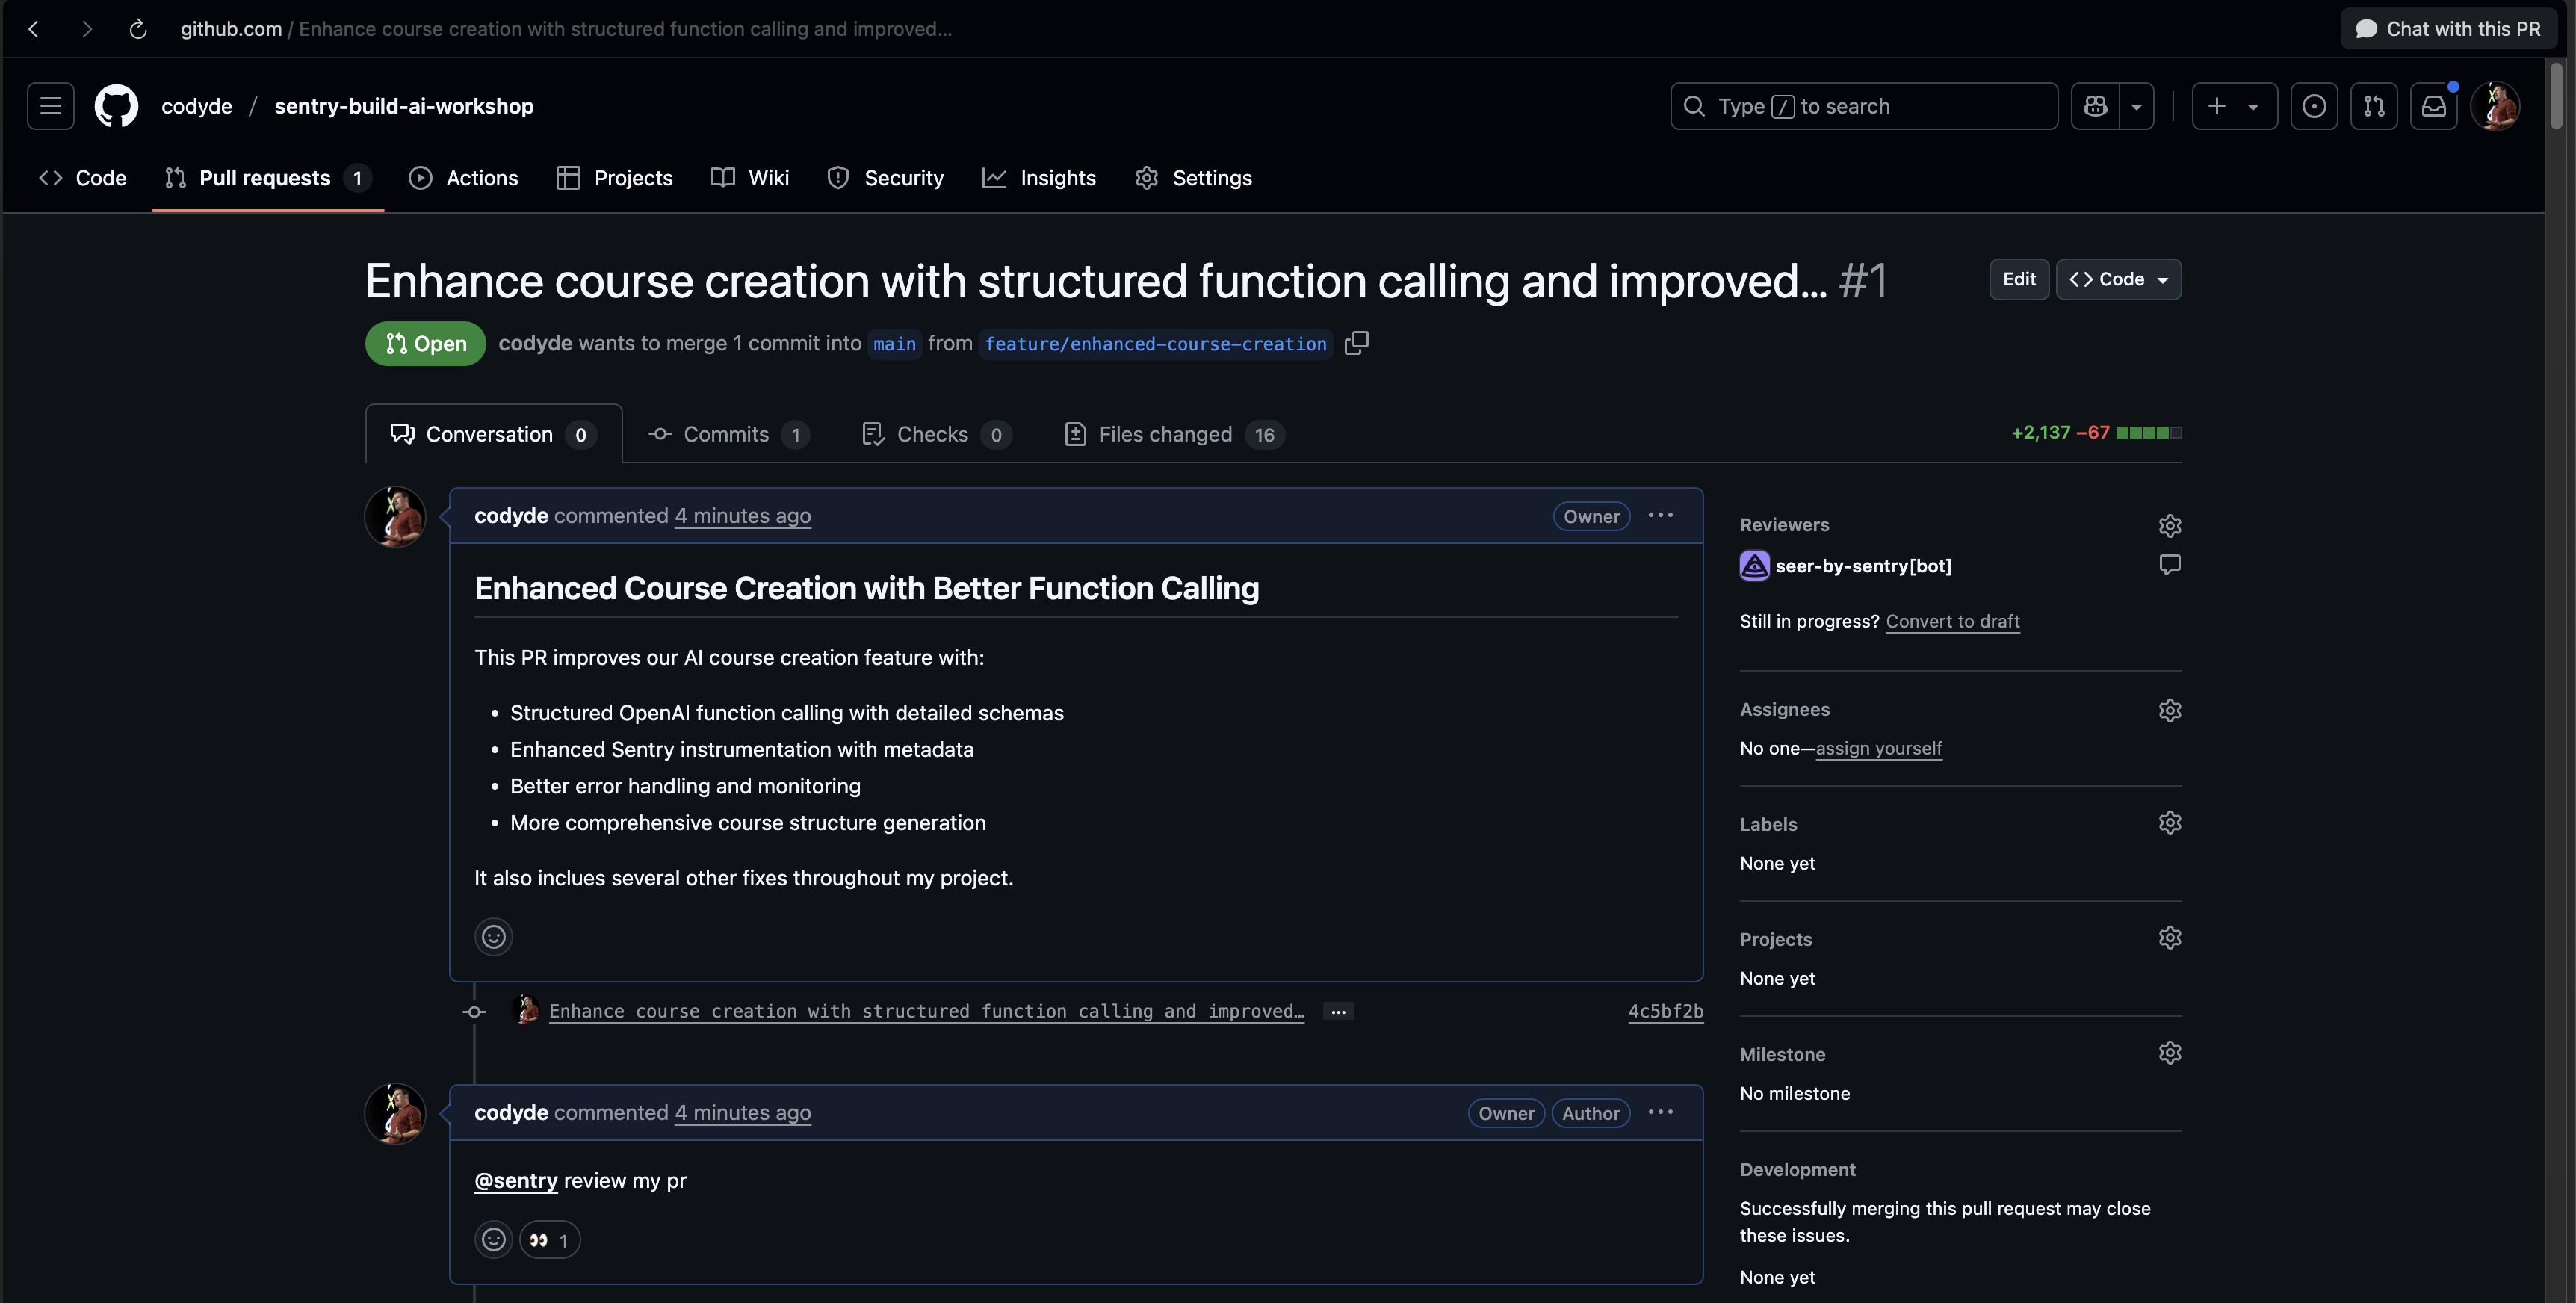Expand the Code dropdown button
2576x1303 pixels.
coord(2118,279)
